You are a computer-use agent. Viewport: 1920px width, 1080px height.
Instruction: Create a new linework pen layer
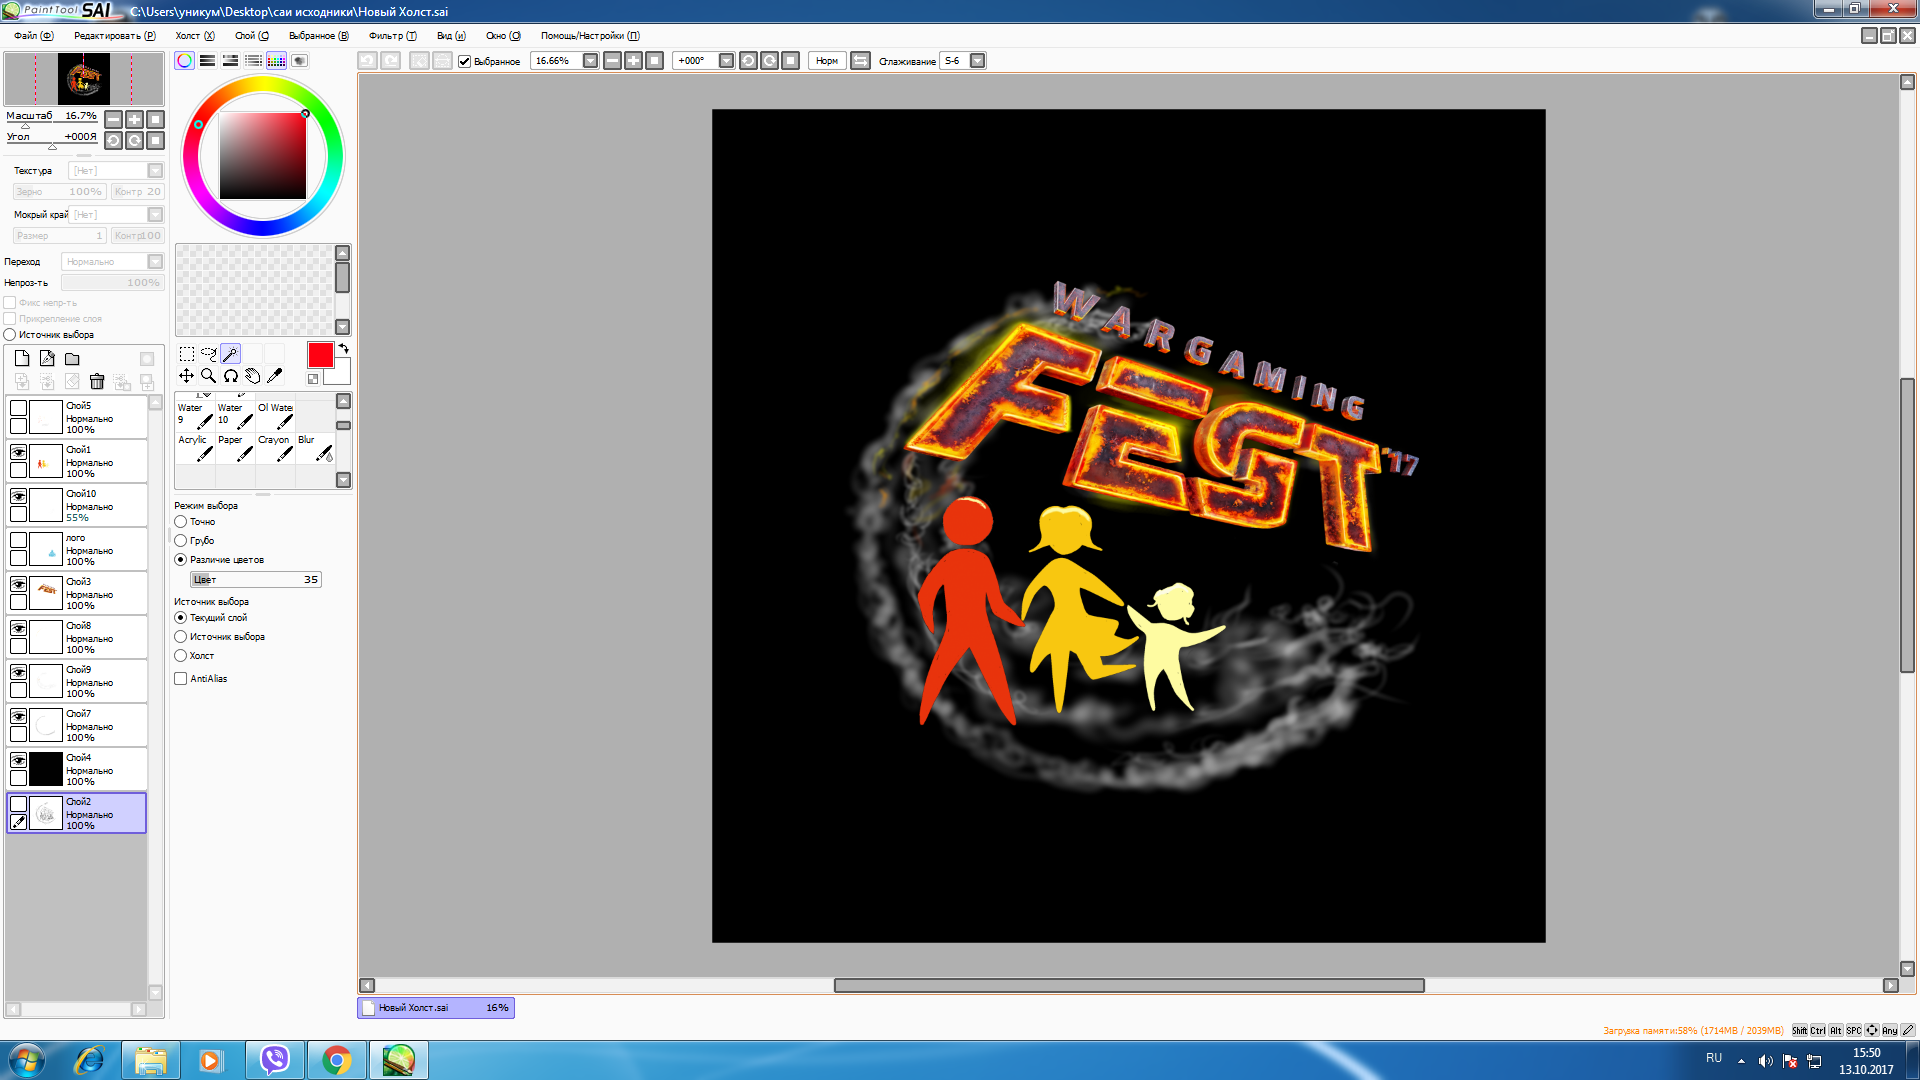coord(47,358)
